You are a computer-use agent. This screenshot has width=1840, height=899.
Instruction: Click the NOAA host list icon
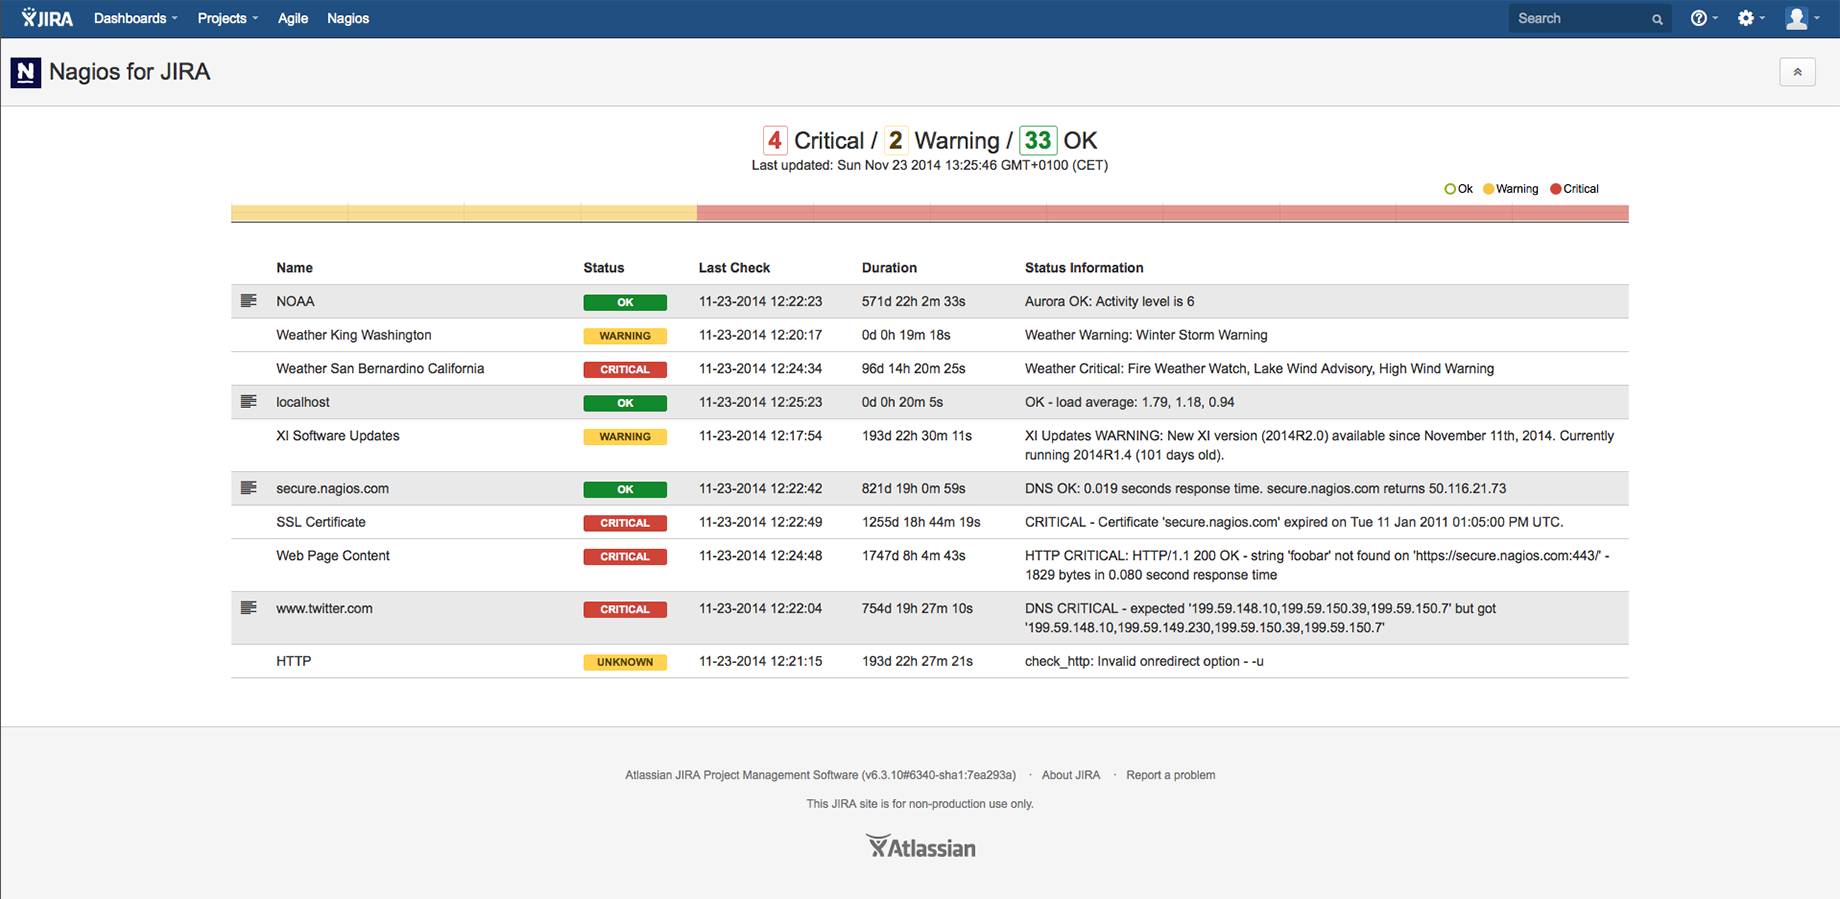pos(249,301)
